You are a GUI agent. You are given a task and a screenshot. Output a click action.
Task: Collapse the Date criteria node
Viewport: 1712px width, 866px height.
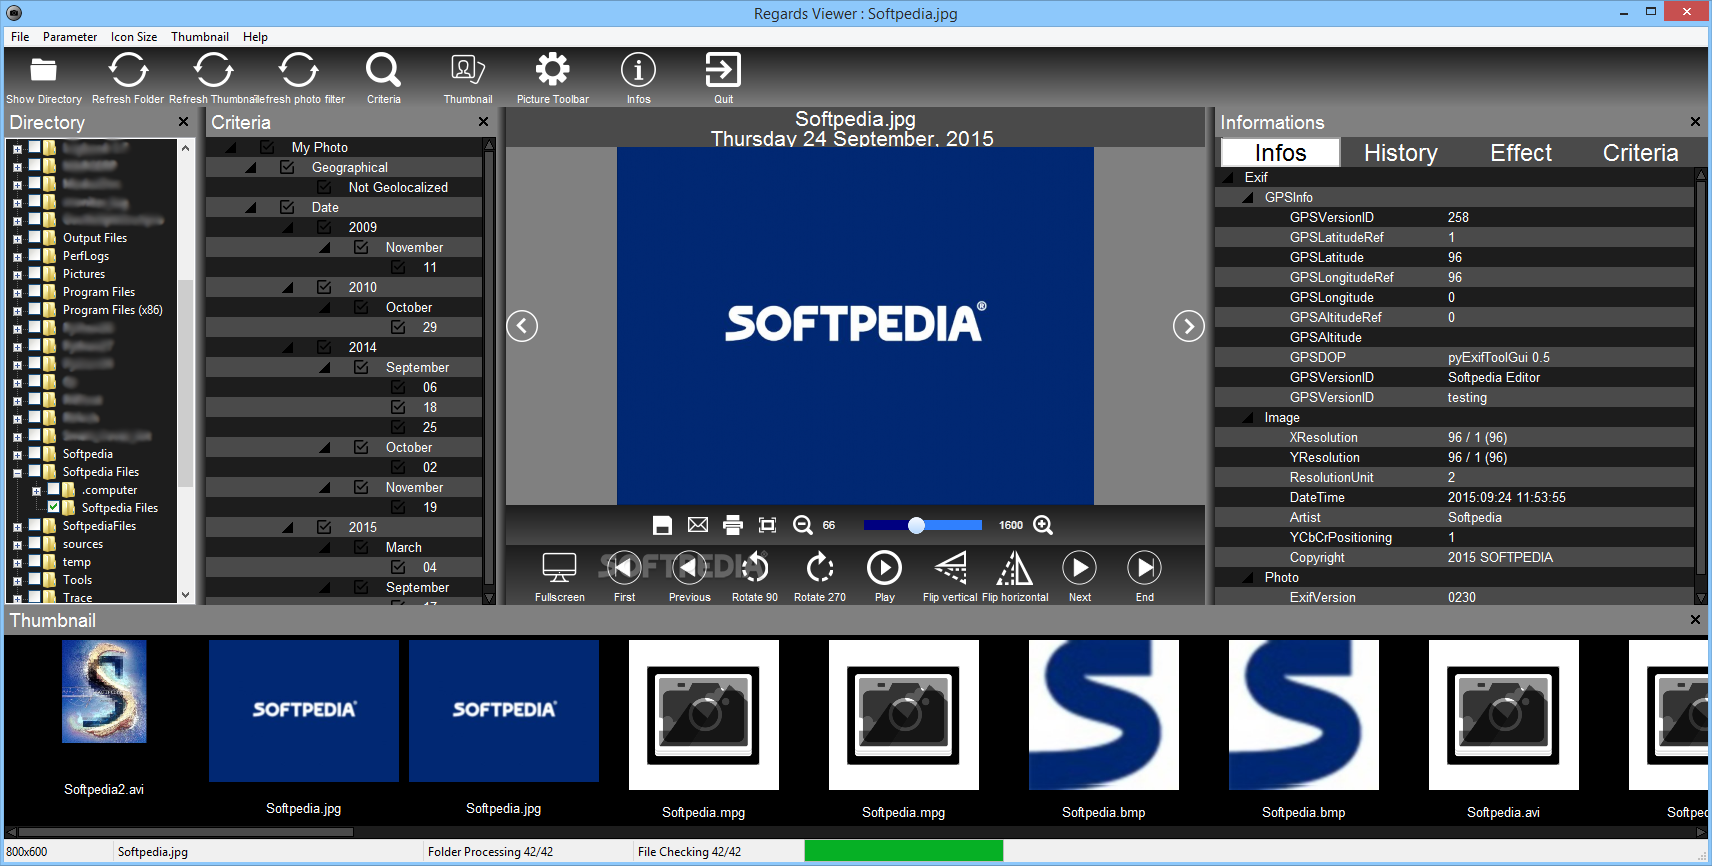click(251, 207)
